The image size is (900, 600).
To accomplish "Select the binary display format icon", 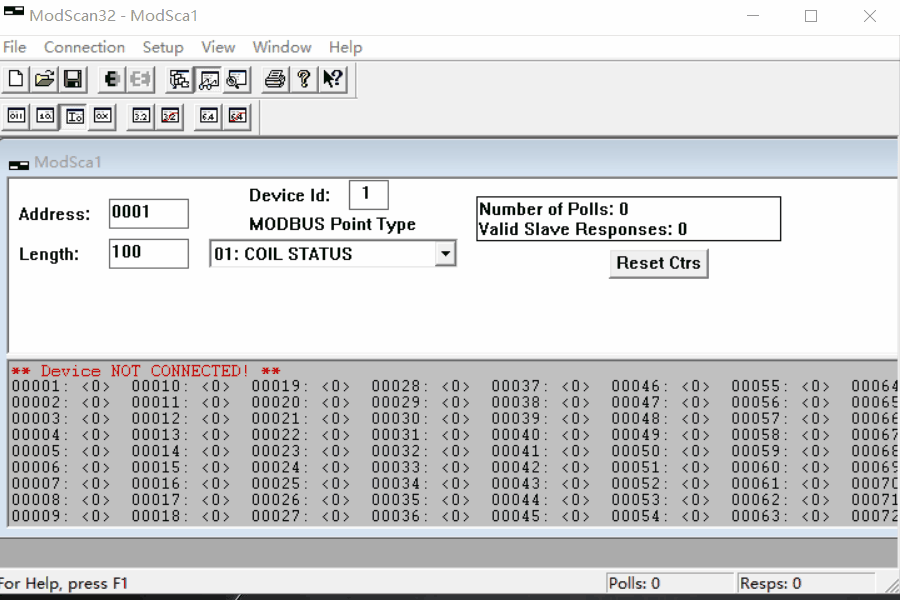I will 16,116.
